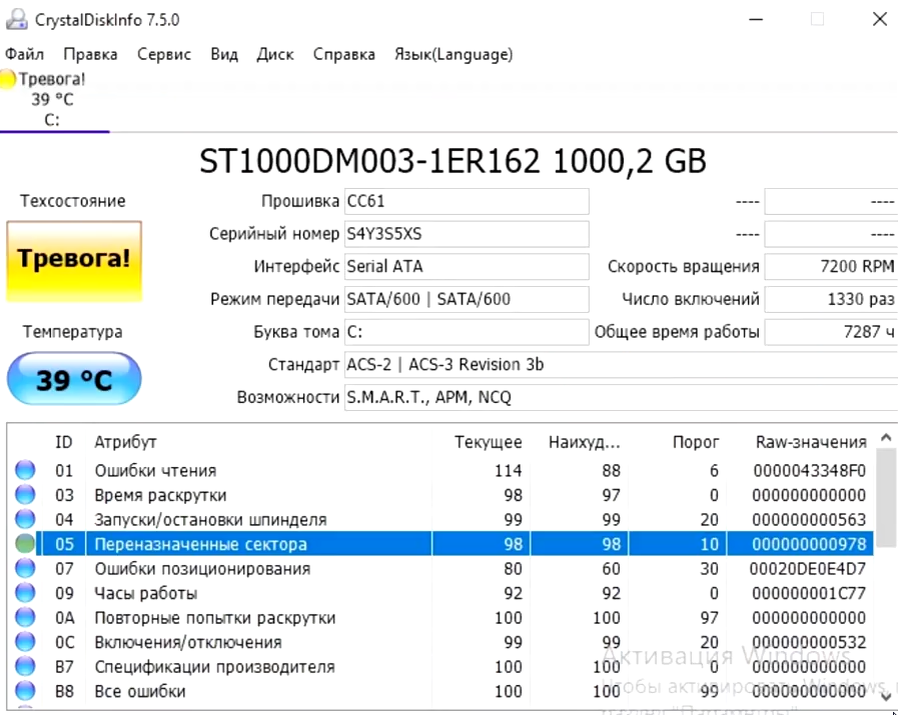Open the Диск menu

tap(275, 54)
